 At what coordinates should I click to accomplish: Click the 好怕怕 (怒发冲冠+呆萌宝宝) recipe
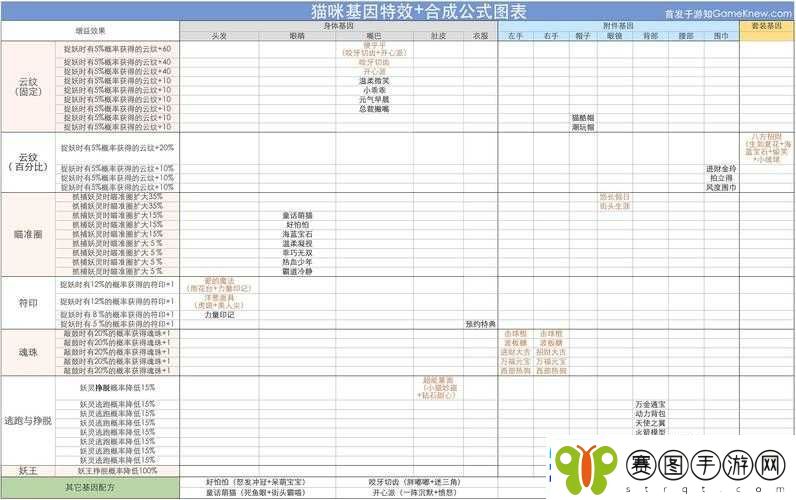[x=256, y=482]
